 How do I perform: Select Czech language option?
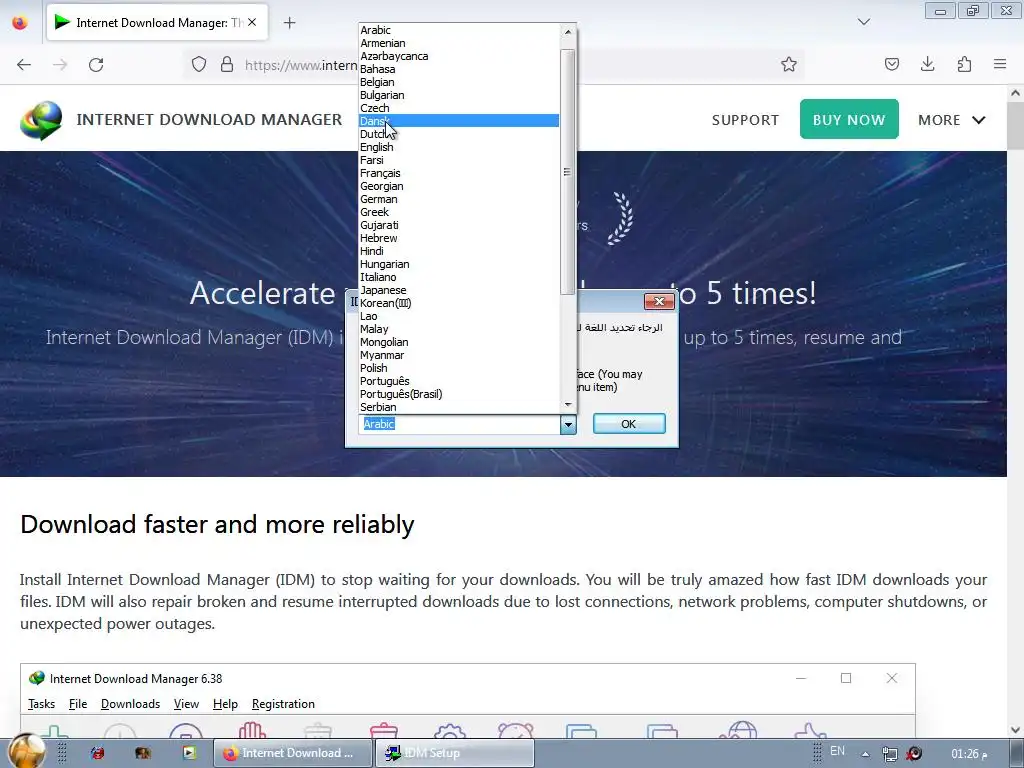[x=459, y=108]
